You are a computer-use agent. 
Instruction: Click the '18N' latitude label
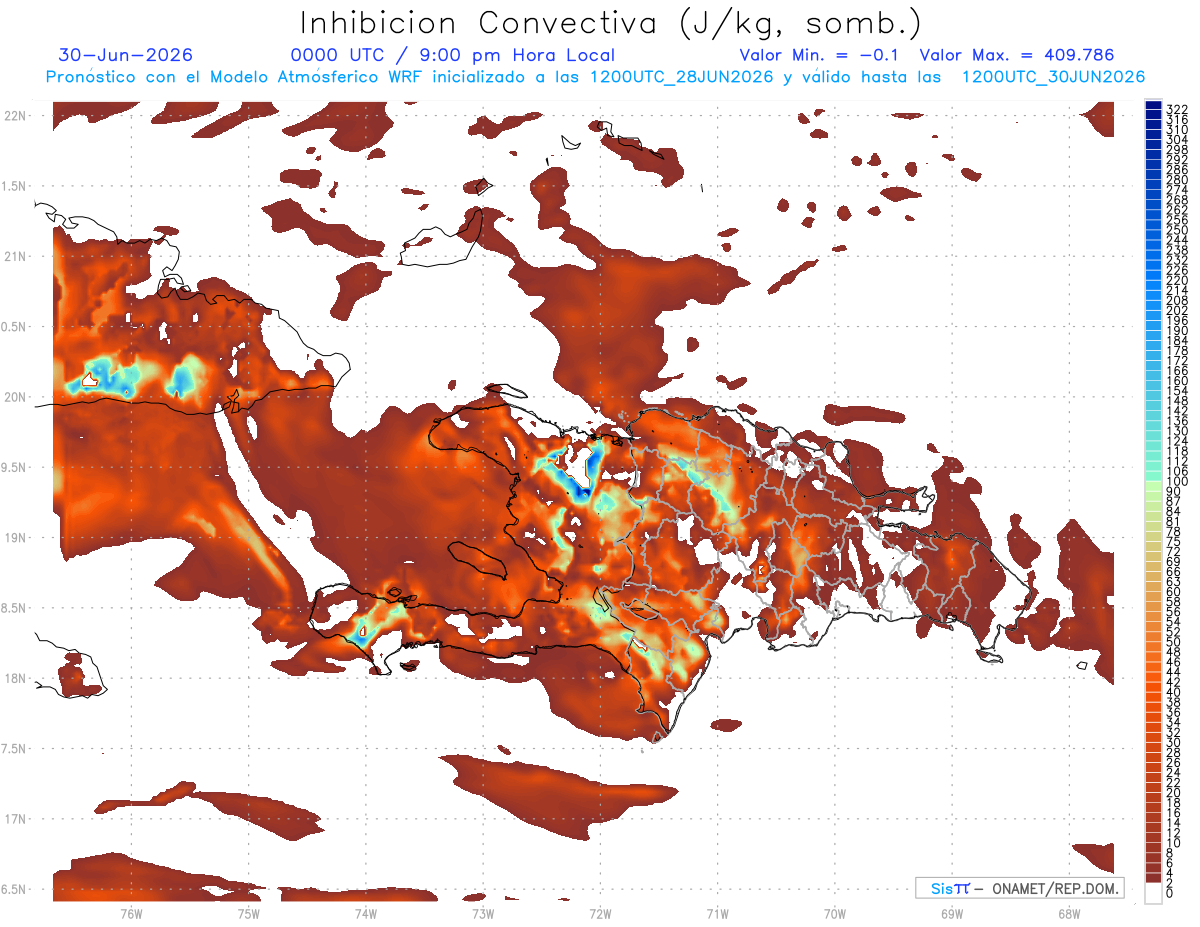click(x=15, y=679)
